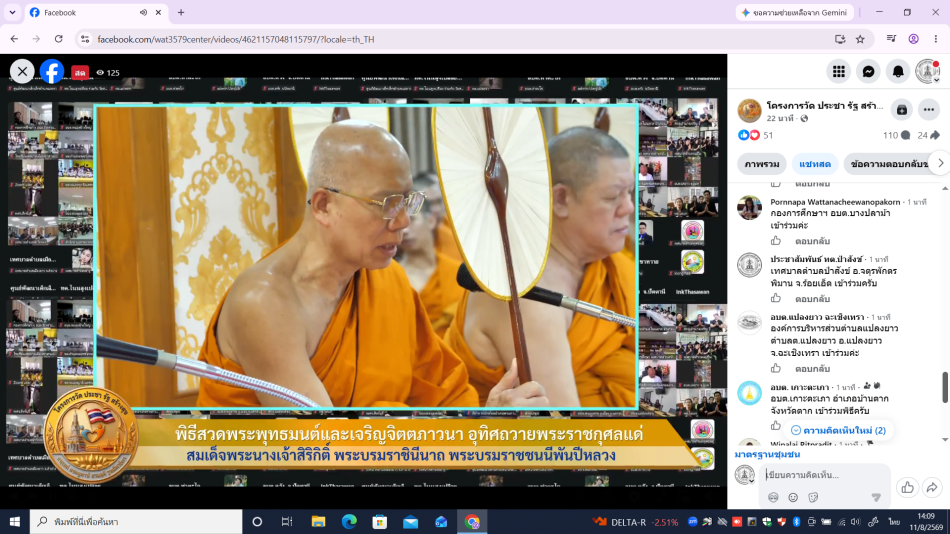
Task: Click the ขอความช่วยเหลือจาก Gemini button
Action: (794, 12)
